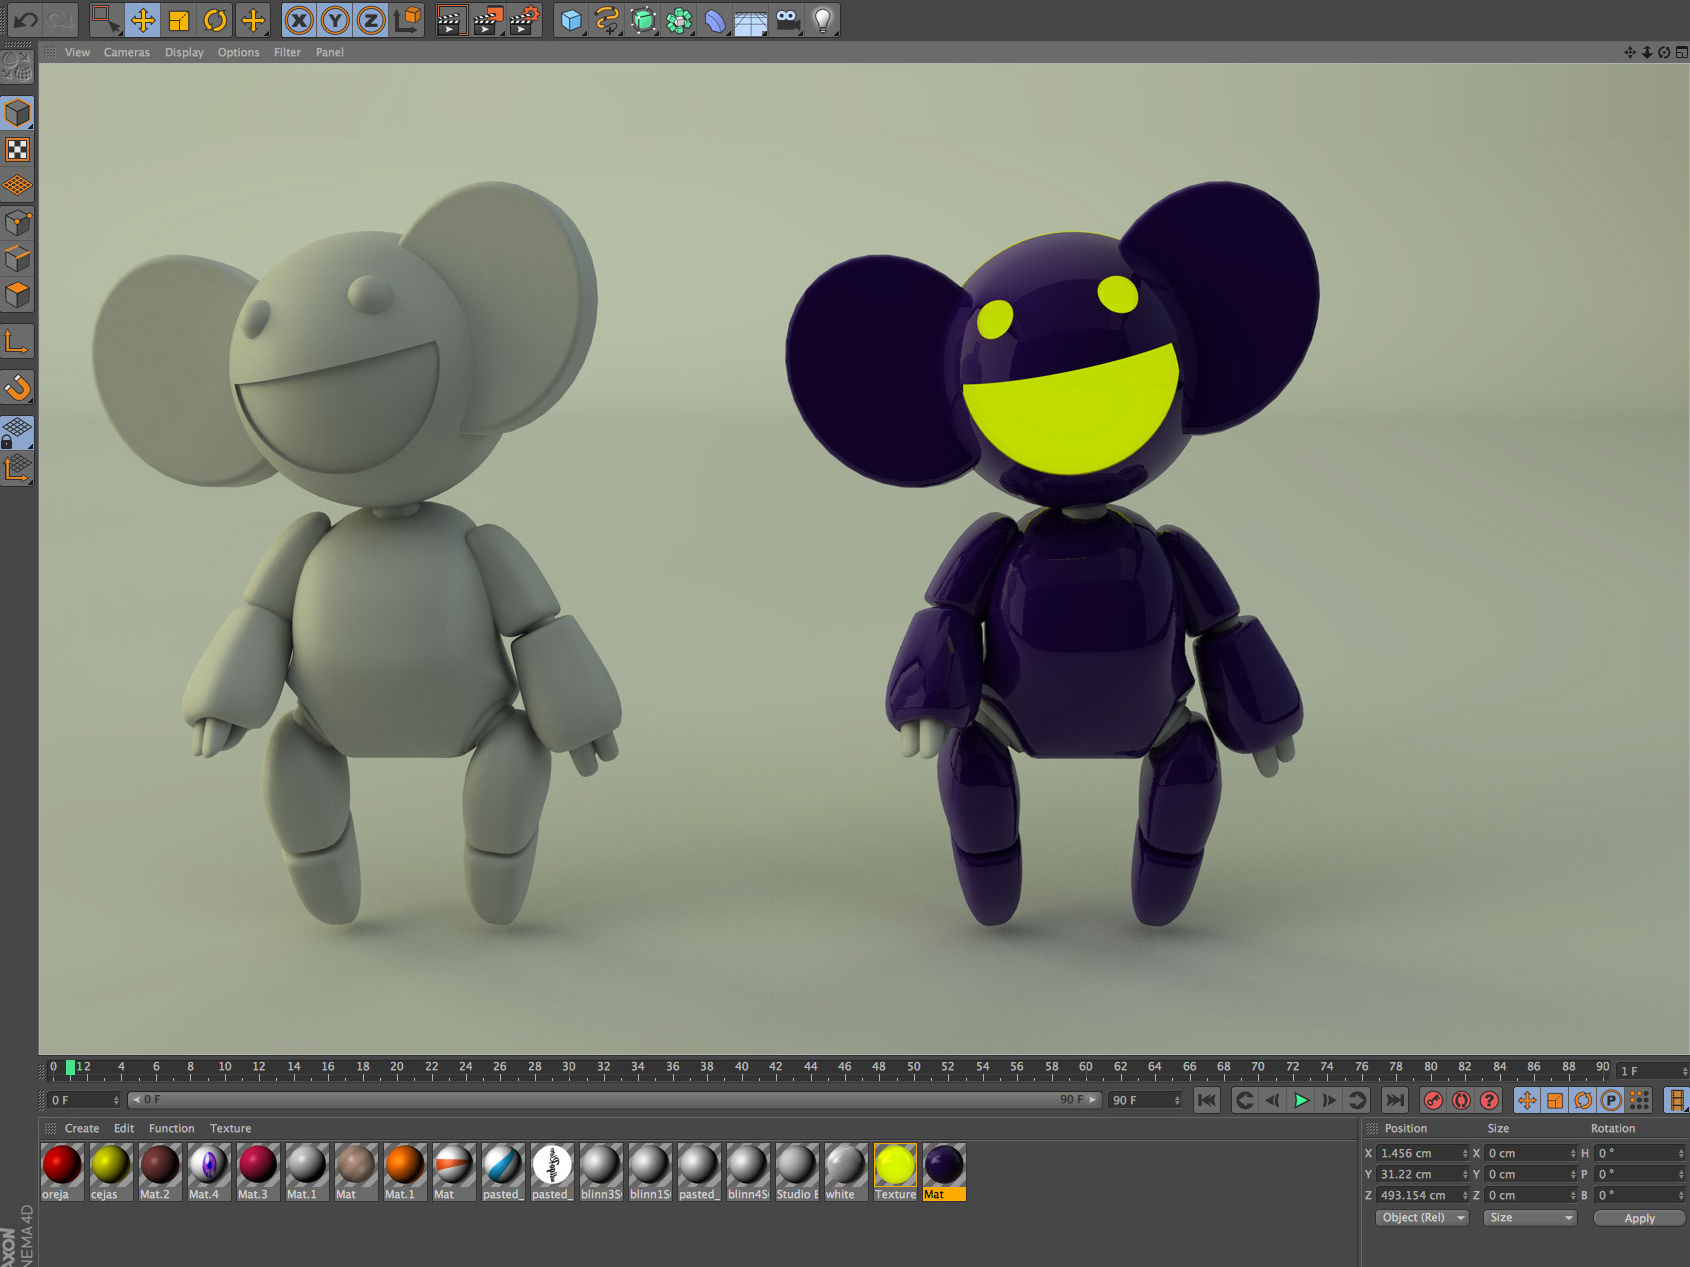
Task: Open material manager Create menu
Action: [x=82, y=1128]
